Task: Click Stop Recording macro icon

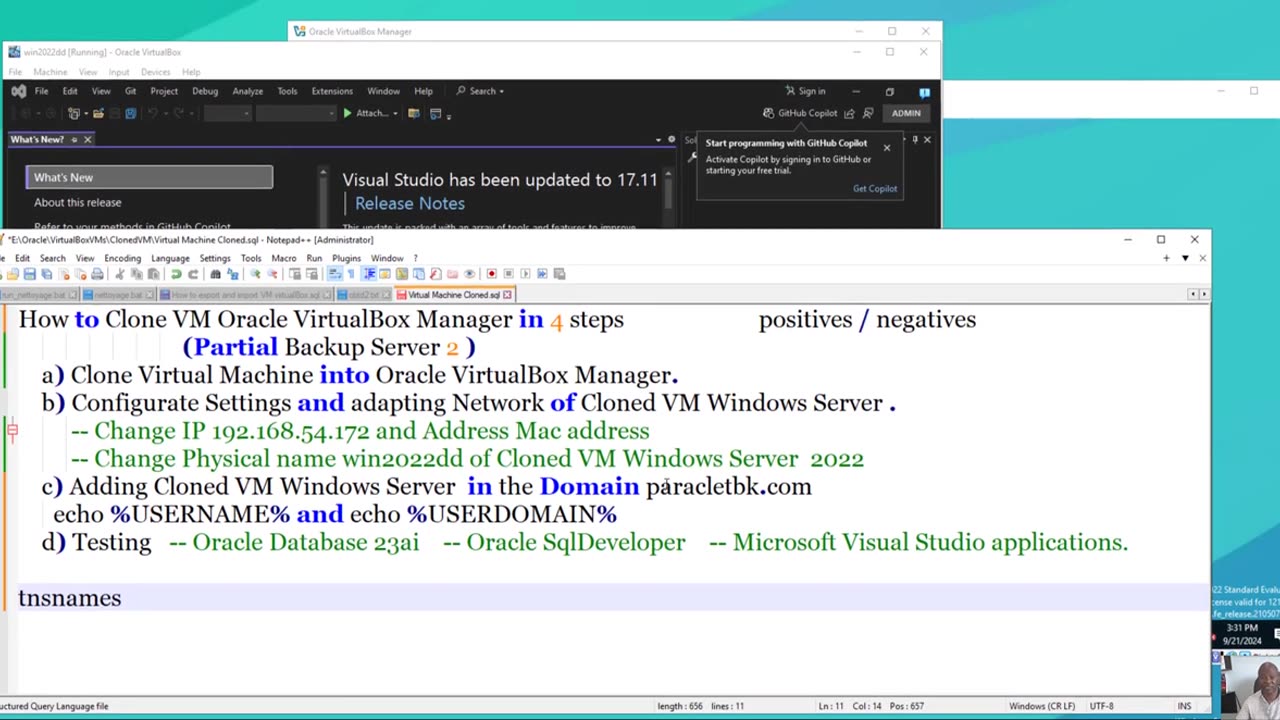Action: tap(508, 274)
